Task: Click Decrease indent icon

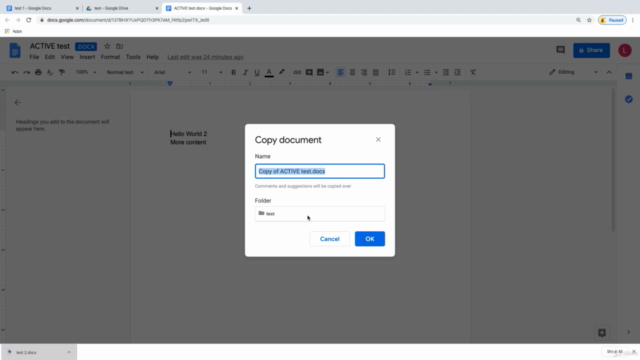Action: coord(446,72)
